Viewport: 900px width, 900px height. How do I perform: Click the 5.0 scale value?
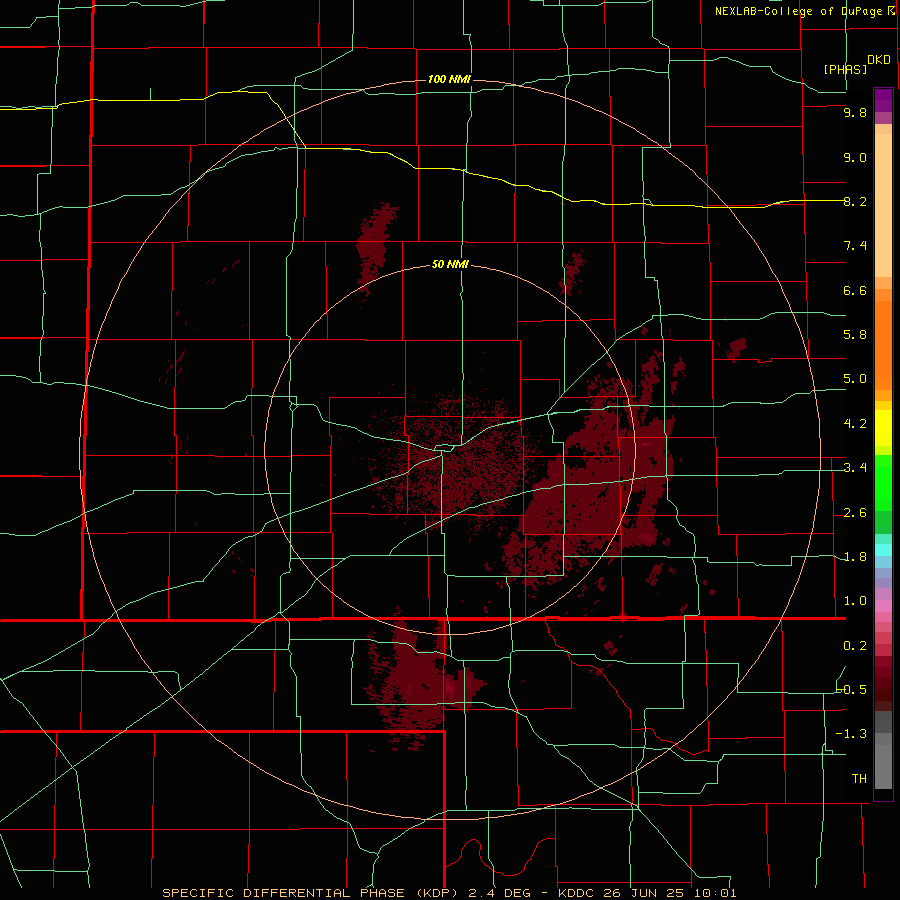(x=855, y=379)
